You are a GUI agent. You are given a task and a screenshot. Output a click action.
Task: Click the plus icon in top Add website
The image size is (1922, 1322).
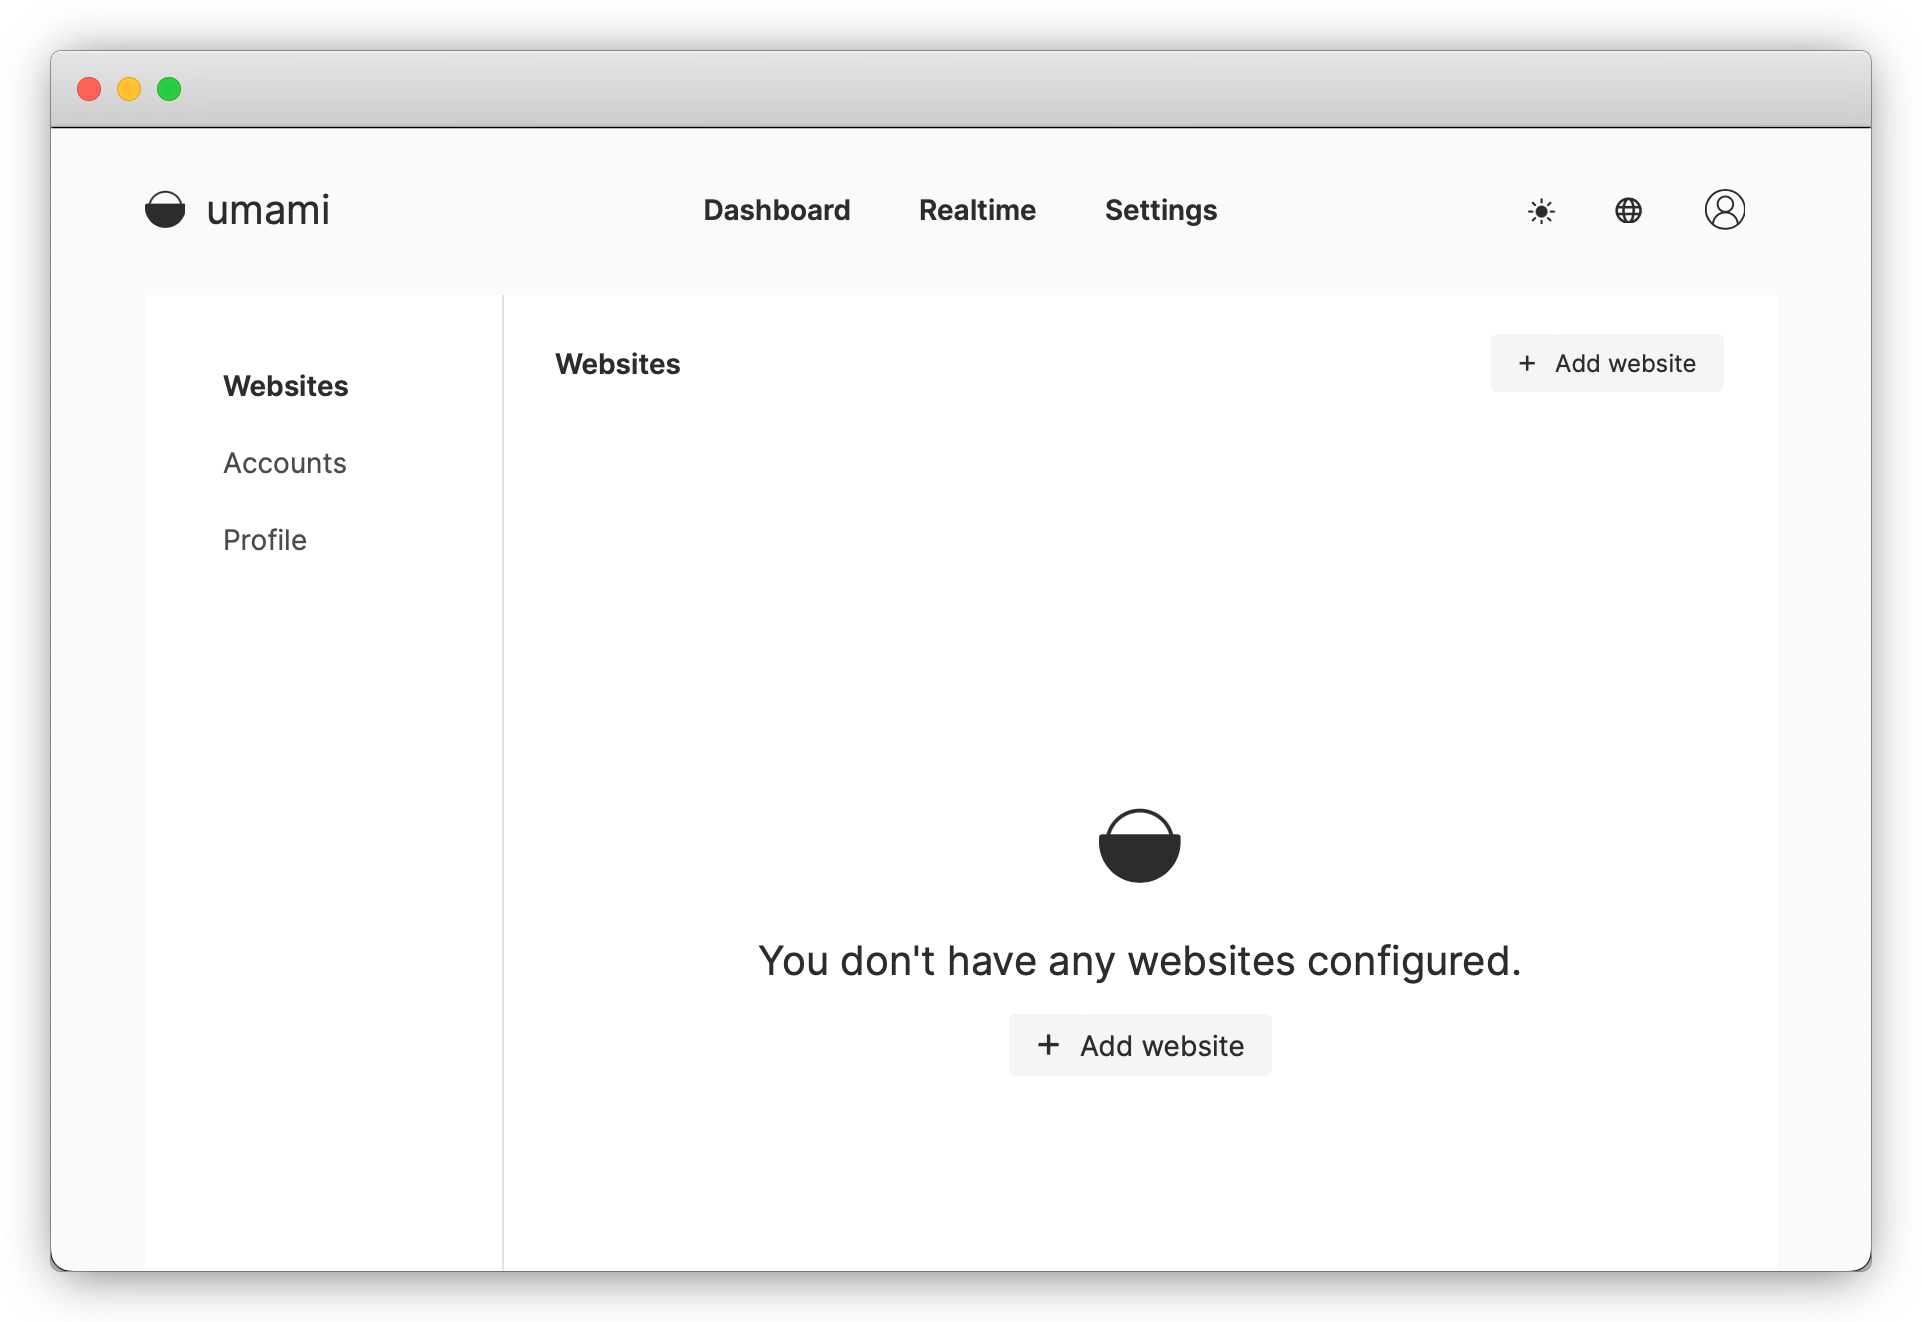[x=1527, y=364]
